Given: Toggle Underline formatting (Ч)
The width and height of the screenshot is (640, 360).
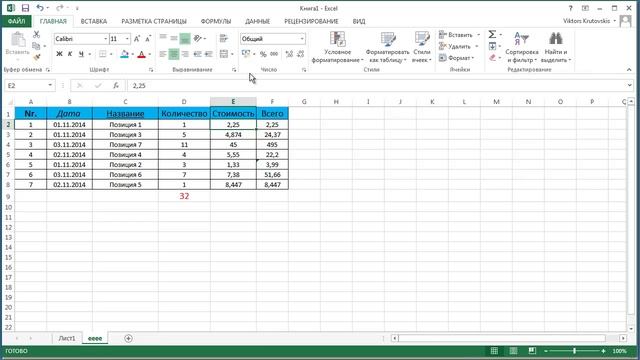Looking at the screenshot, I should [81, 54].
